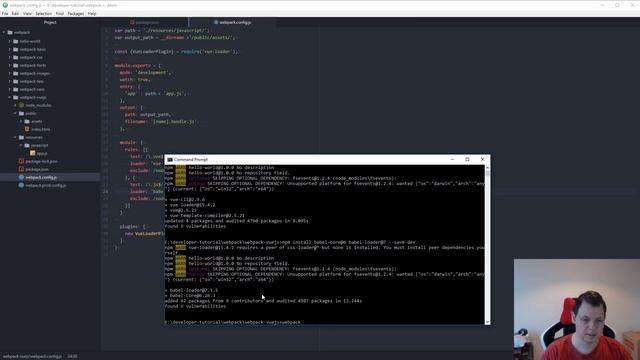Open the Edit menu
Screen dimensions: 640x360
15,13
